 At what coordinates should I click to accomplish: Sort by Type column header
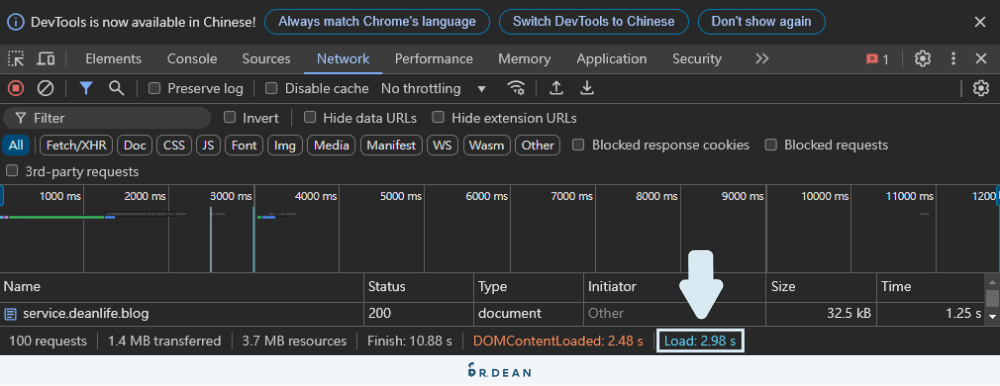tap(528, 287)
